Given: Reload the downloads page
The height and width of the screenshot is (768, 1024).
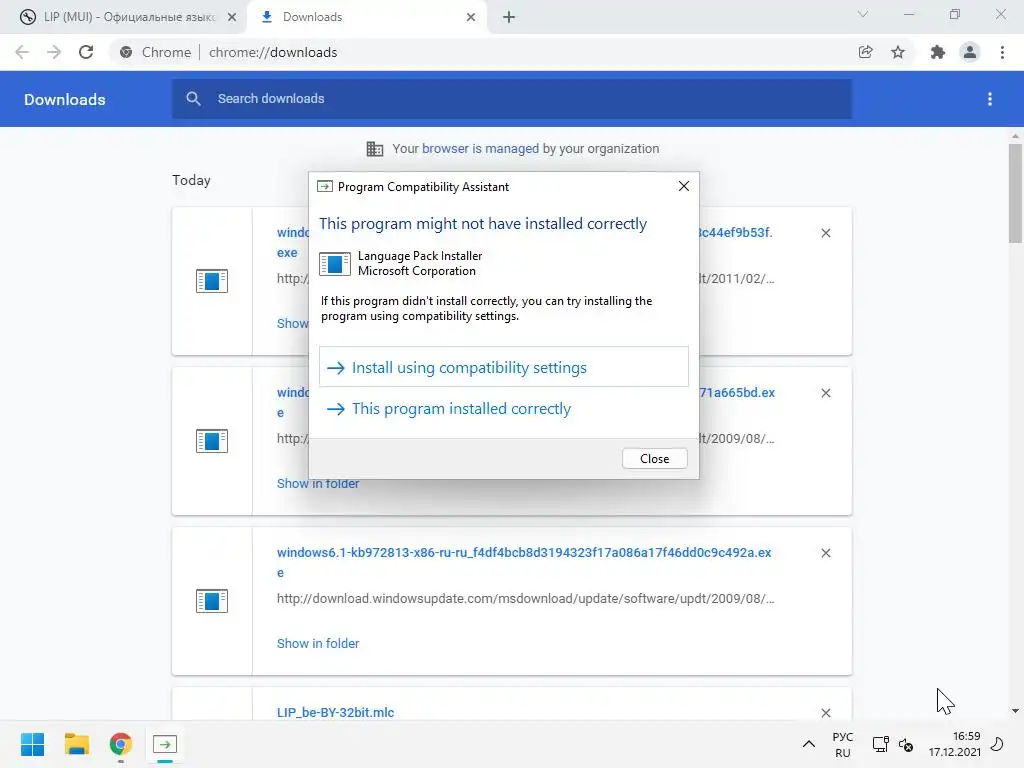Looking at the screenshot, I should point(86,52).
